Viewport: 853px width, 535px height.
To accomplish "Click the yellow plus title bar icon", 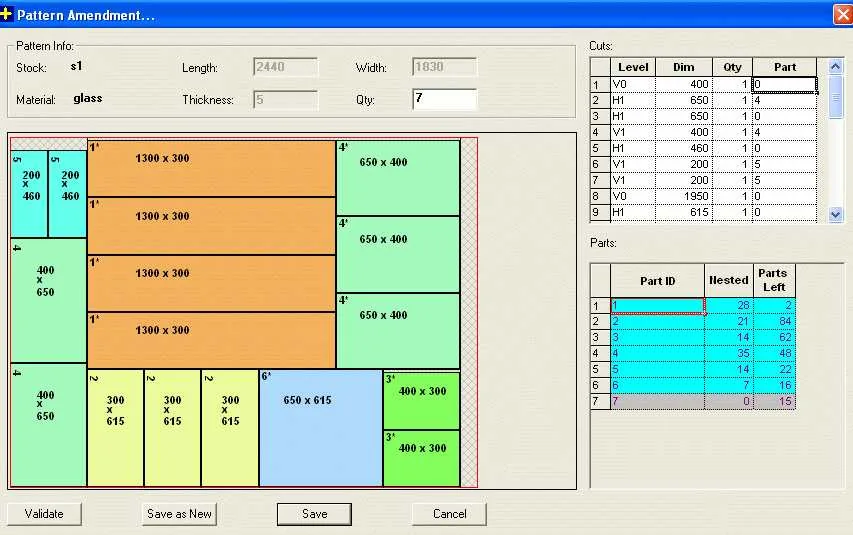I will (x=6, y=14).
